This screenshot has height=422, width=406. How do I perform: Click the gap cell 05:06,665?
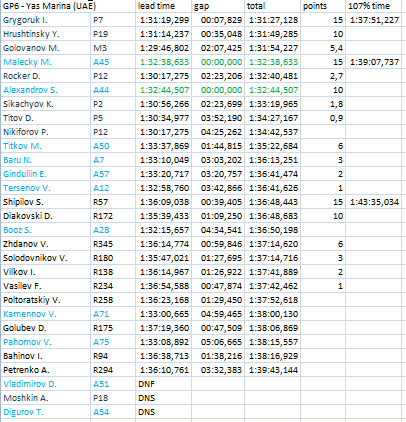click(x=218, y=342)
